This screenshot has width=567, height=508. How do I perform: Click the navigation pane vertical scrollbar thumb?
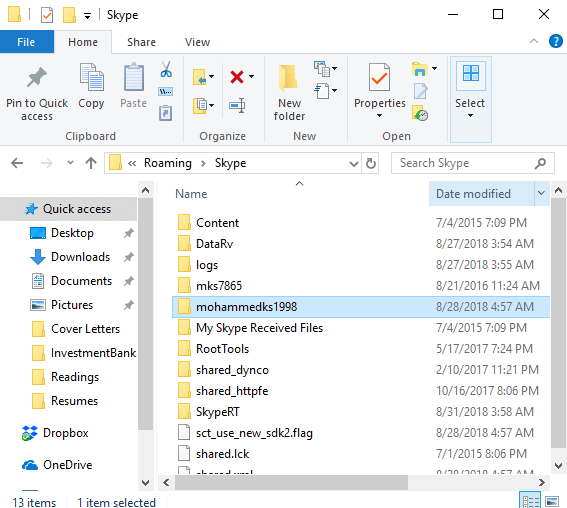coord(146,314)
